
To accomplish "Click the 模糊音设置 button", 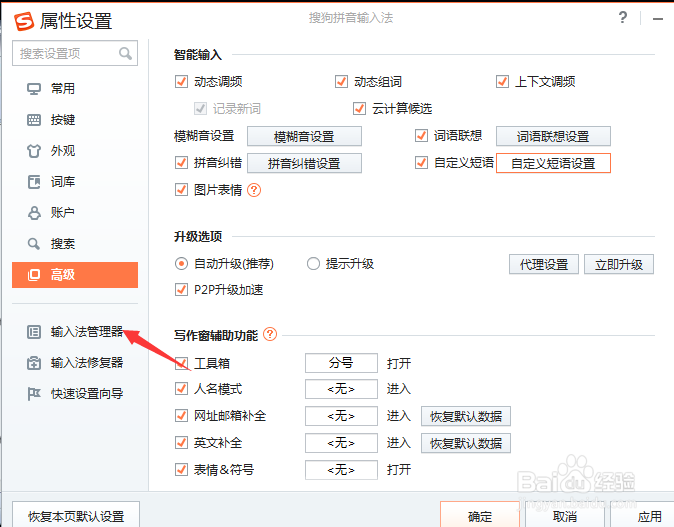I will (x=304, y=136).
